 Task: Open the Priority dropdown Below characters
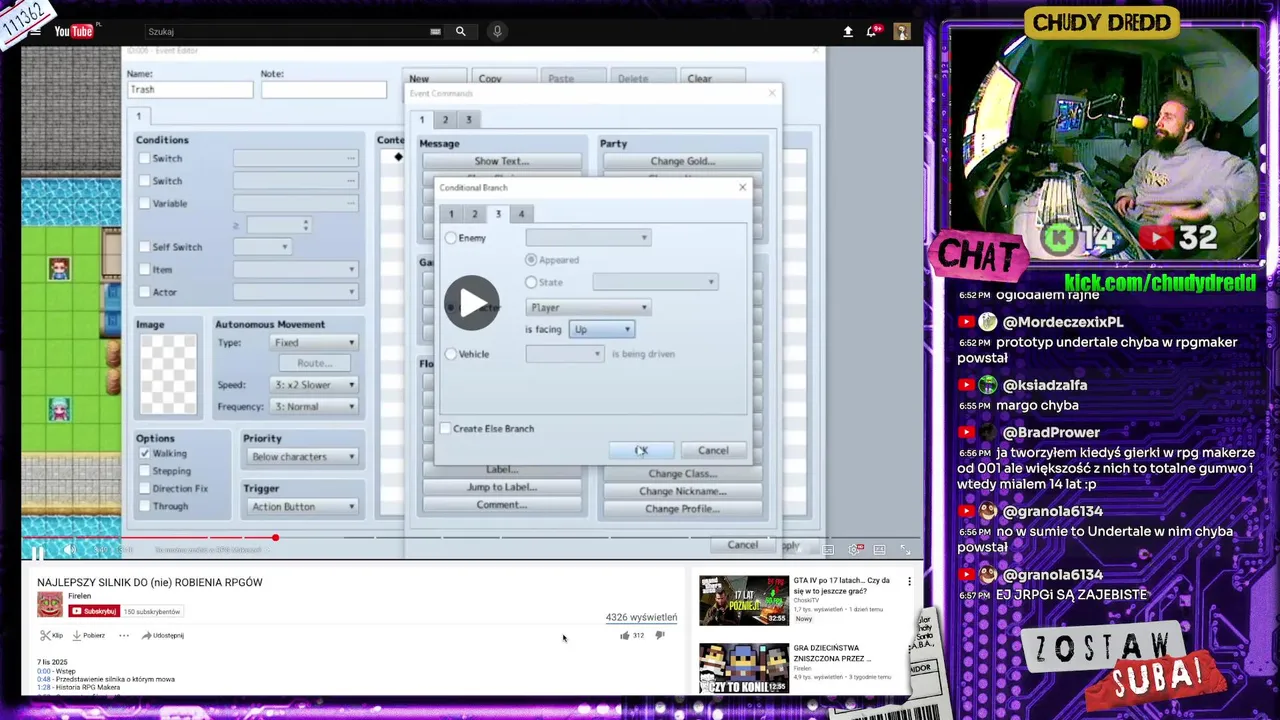point(303,457)
